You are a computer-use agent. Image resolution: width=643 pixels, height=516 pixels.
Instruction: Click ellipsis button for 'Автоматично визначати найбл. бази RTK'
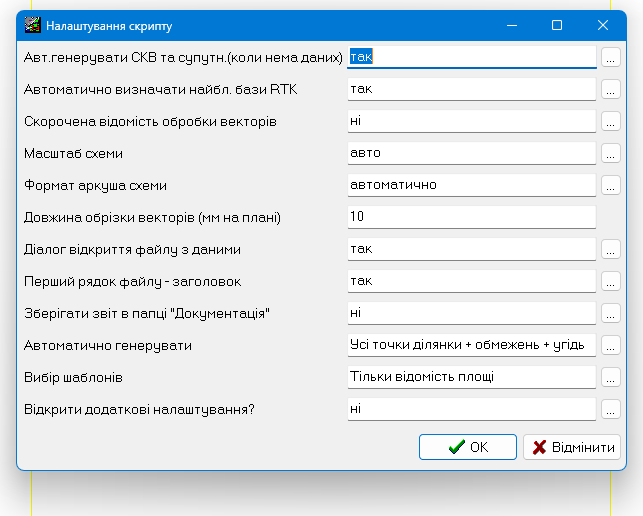(611, 90)
